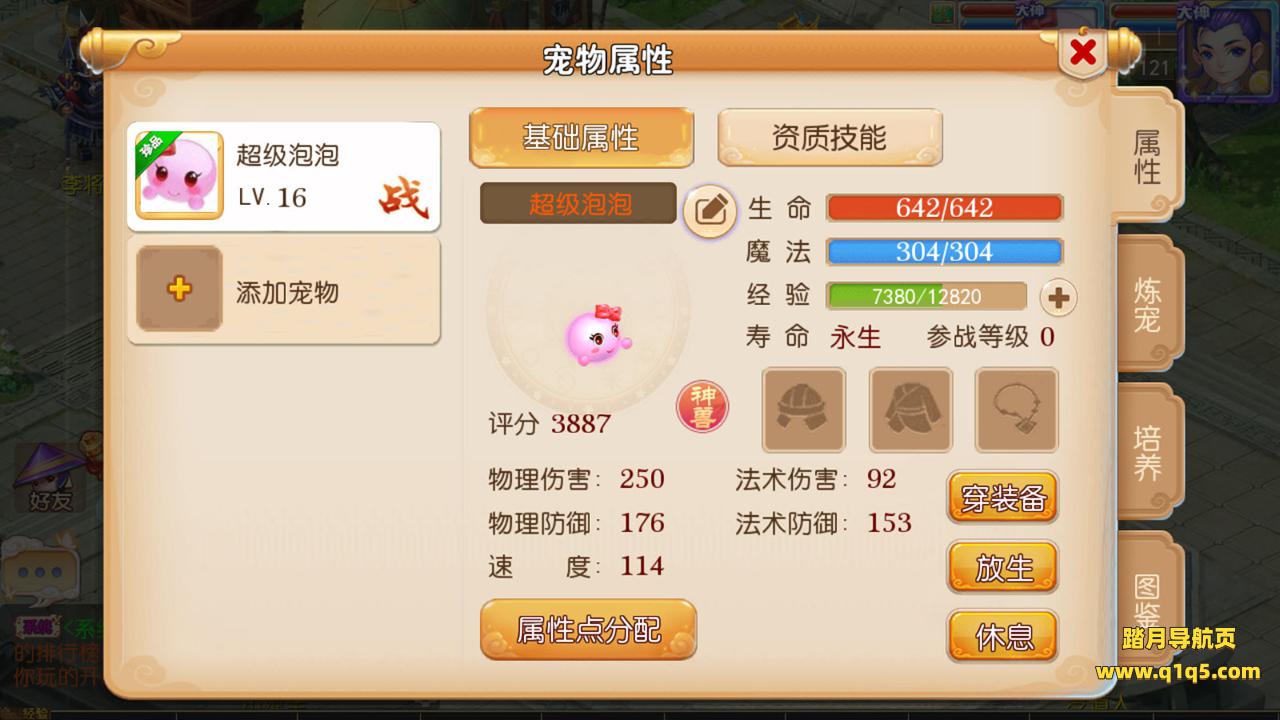Select the necklace equipment slot

(x=1016, y=410)
